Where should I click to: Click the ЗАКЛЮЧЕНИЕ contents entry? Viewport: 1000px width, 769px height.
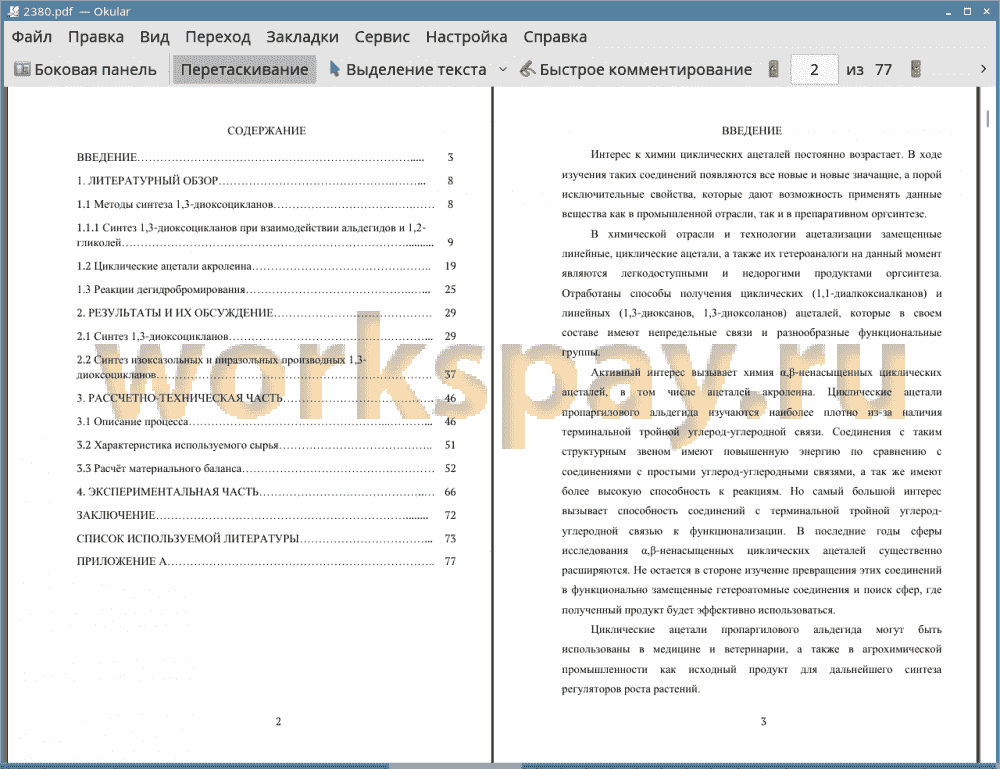(x=266, y=515)
